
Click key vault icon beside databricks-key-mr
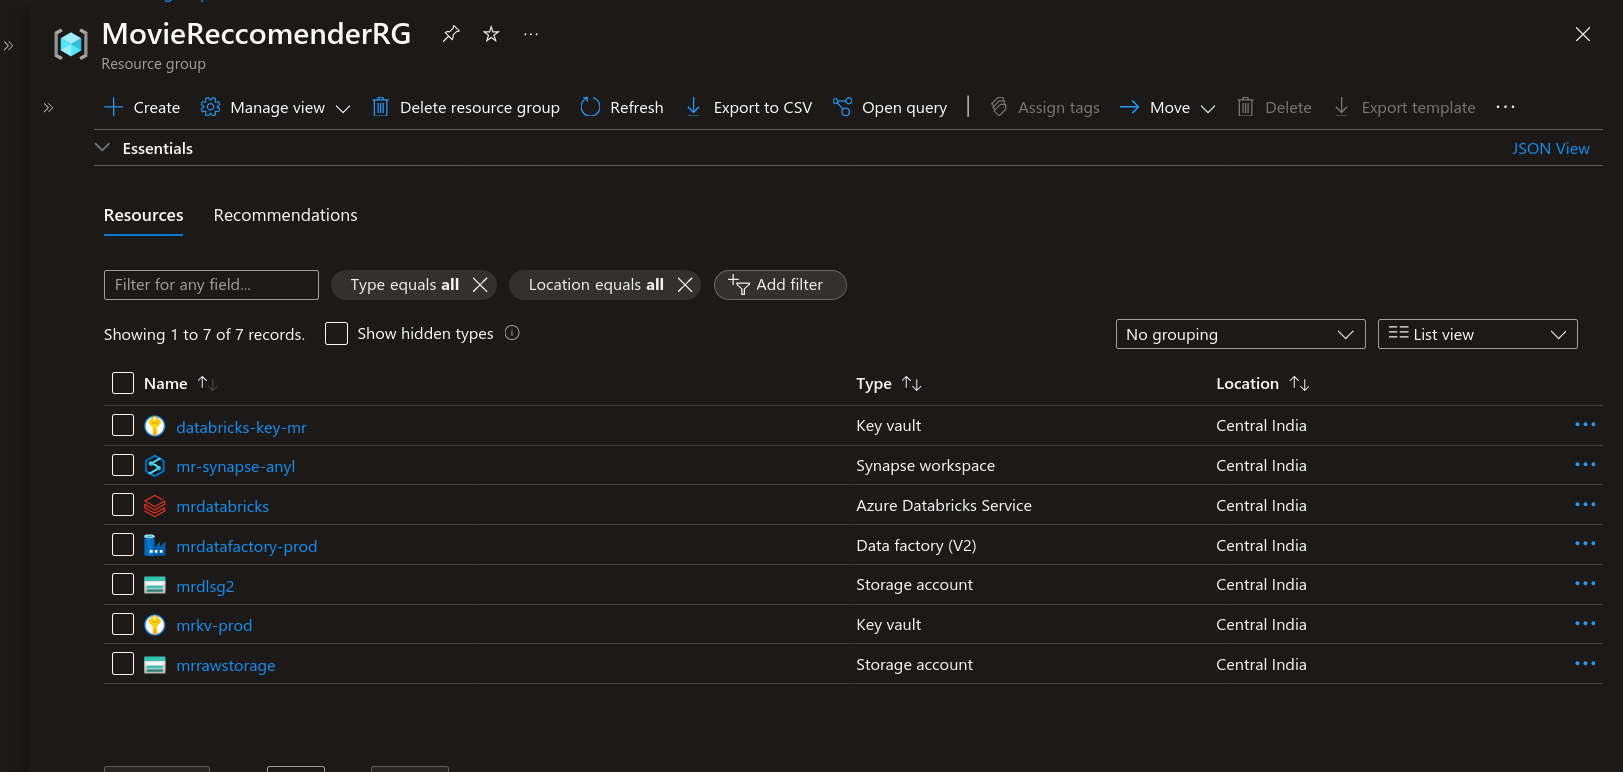click(x=155, y=426)
